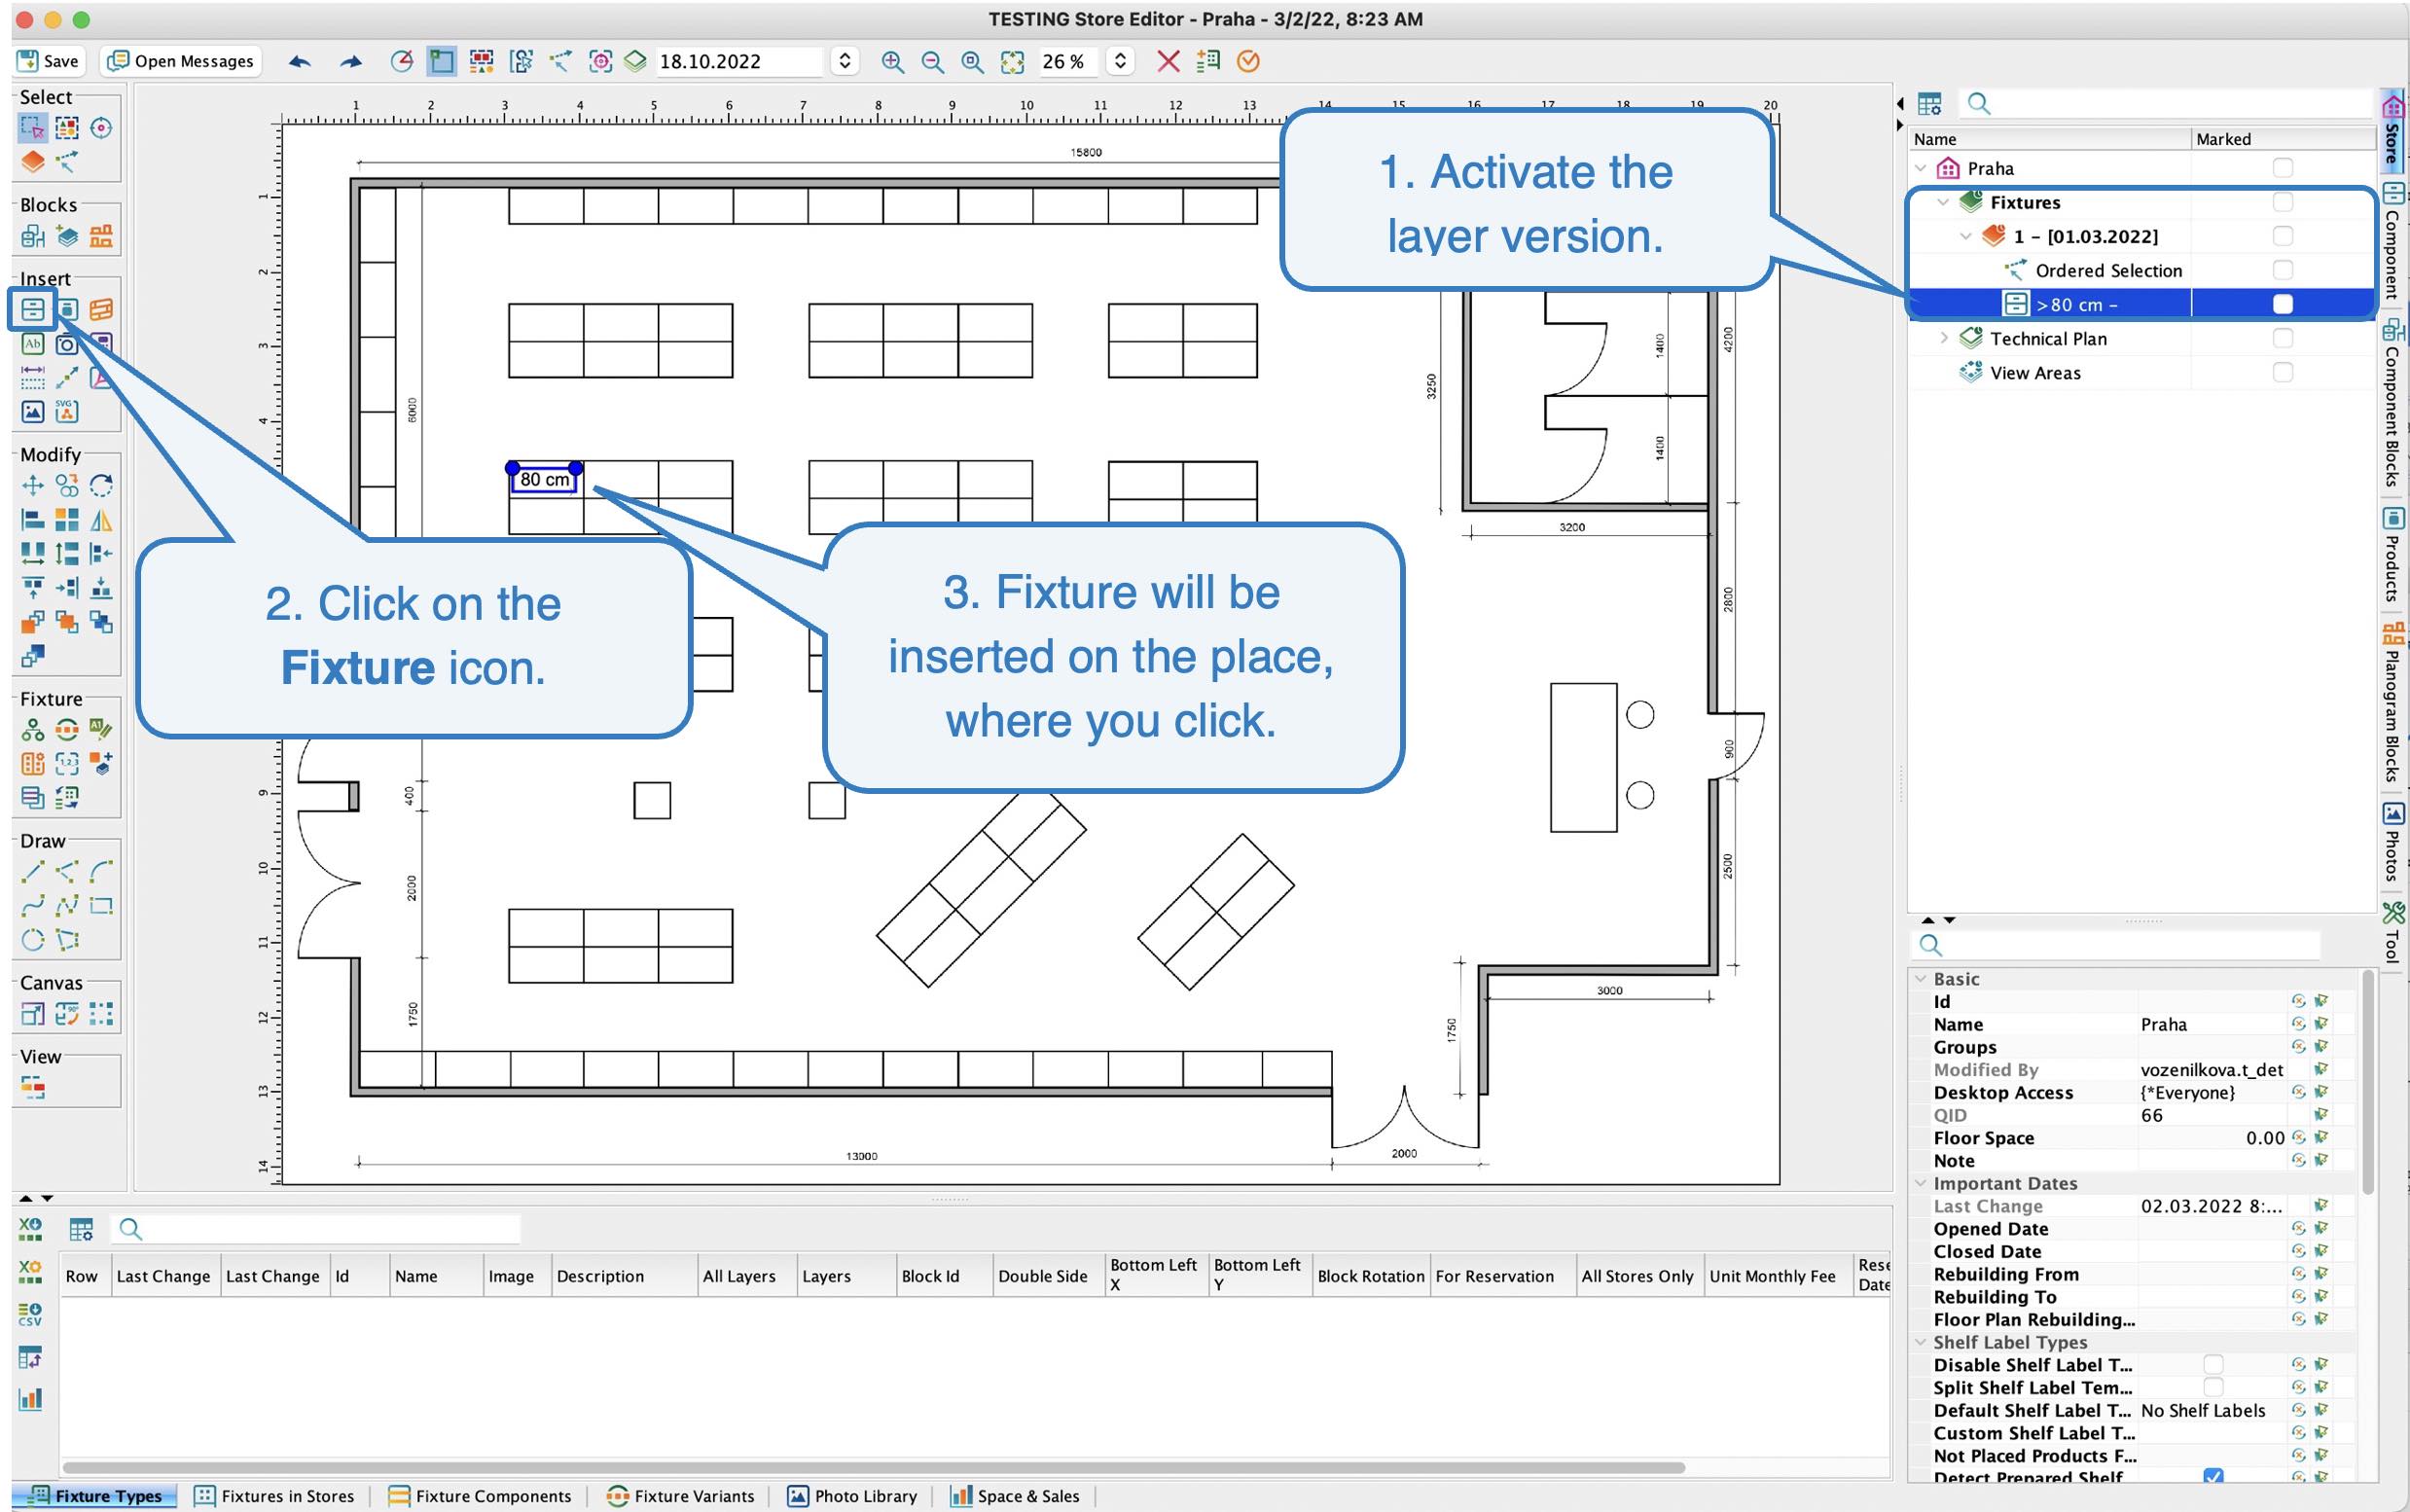Collapse the Important Dates section

(1920, 1183)
